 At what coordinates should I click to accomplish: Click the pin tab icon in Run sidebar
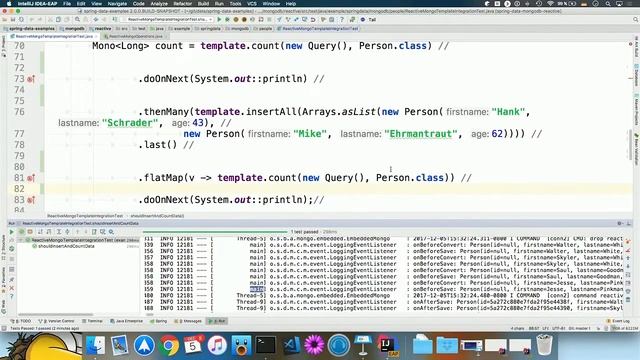11,280
